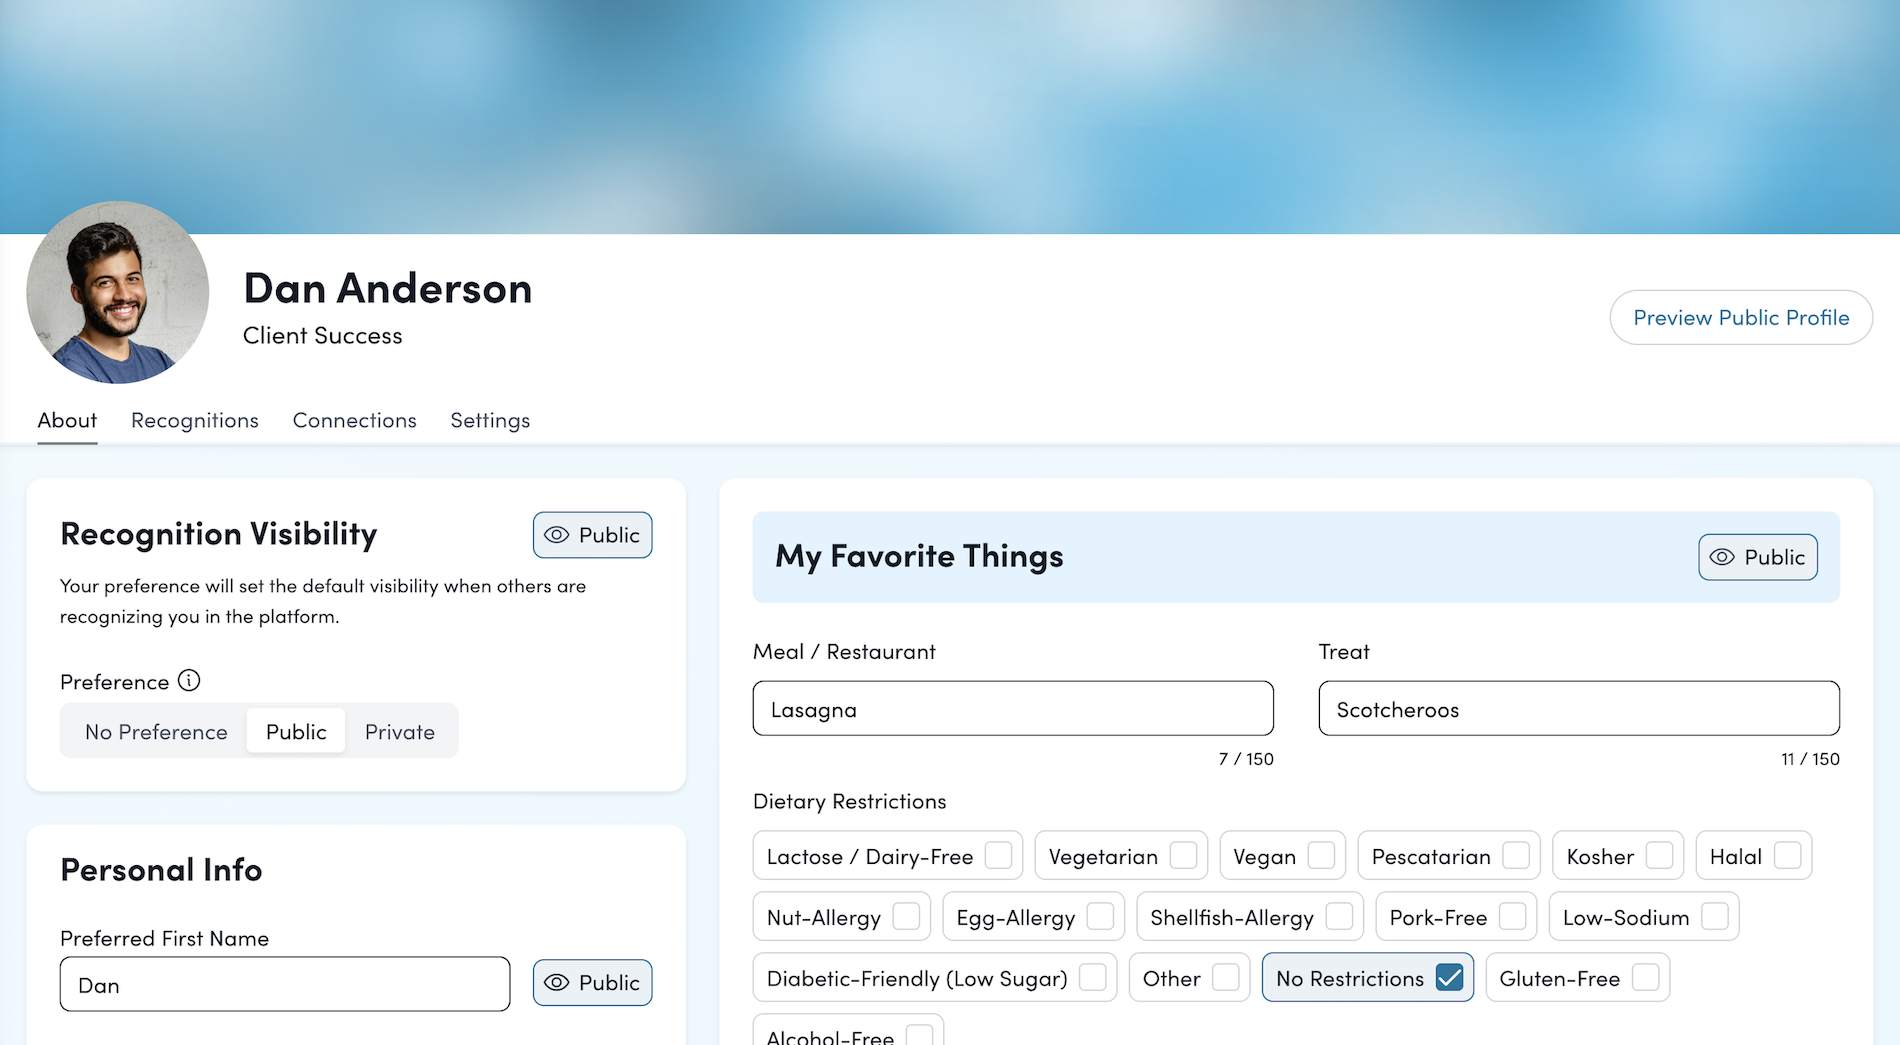The width and height of the screenshot is (1900, 1045).
Task: Toggle My Favorite Things Public visibility
Action: click(1757, 557)
